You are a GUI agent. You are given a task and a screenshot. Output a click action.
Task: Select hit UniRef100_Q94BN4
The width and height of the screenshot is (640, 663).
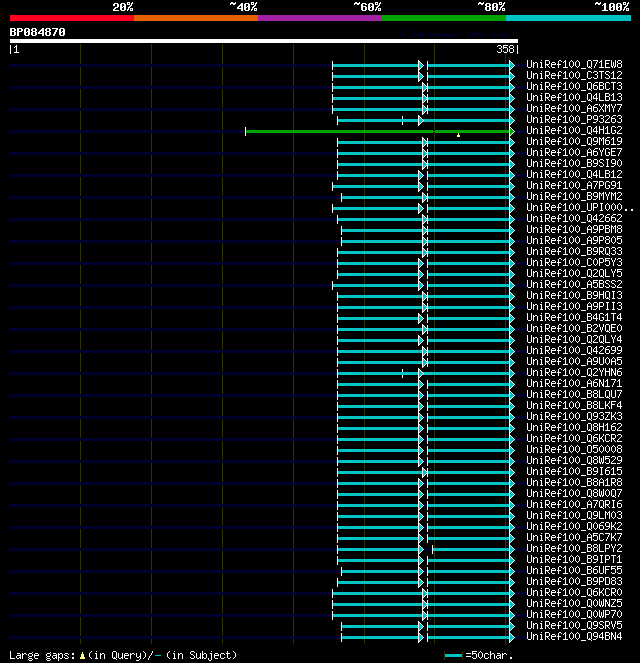(x=574, y=636)
